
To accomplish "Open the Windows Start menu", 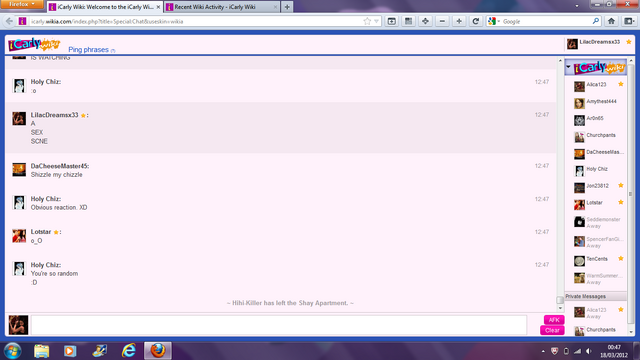I will pos(12,351).
